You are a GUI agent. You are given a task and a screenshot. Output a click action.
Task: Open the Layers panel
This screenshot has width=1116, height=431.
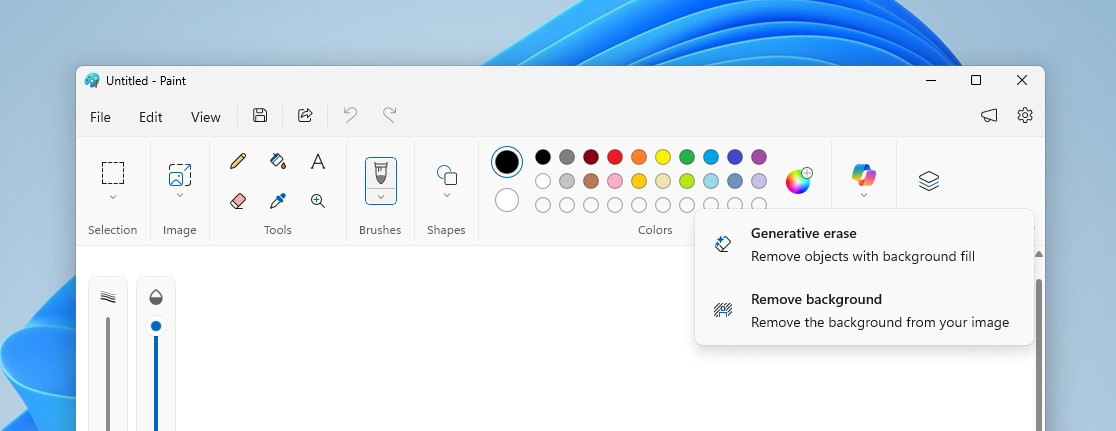(x=928, y=181)
